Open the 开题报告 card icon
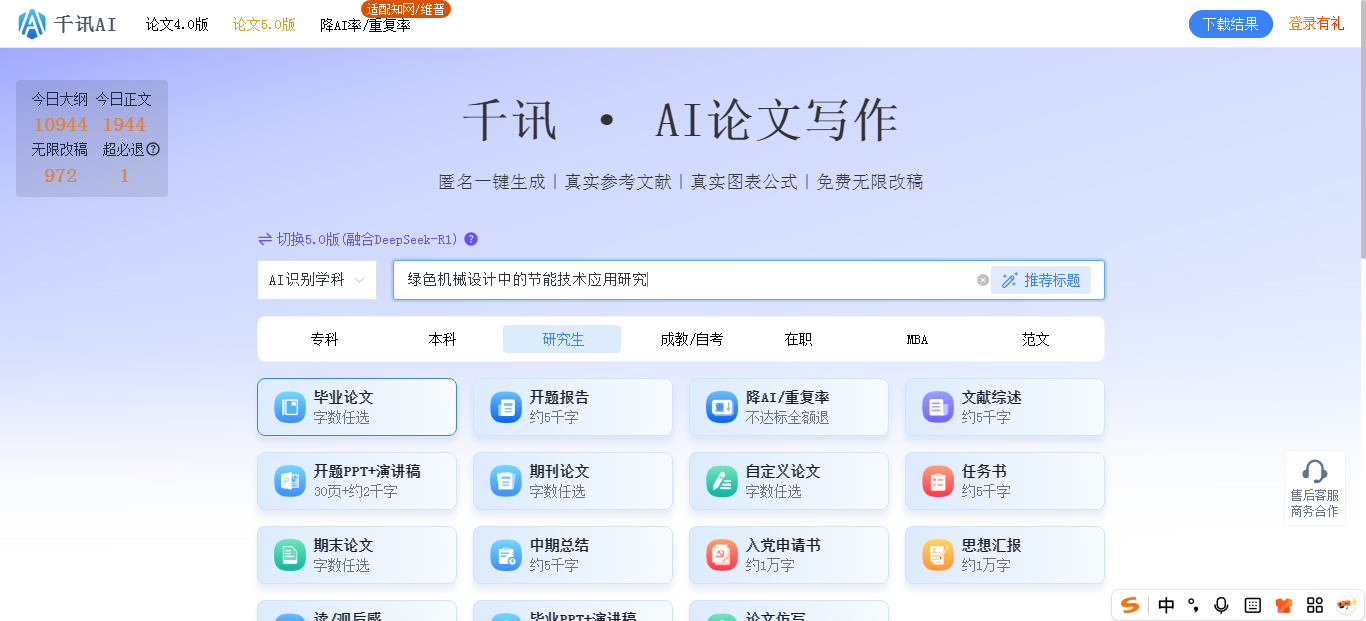The height and width of the screenshot is (621, 1366). coord(506,407)
